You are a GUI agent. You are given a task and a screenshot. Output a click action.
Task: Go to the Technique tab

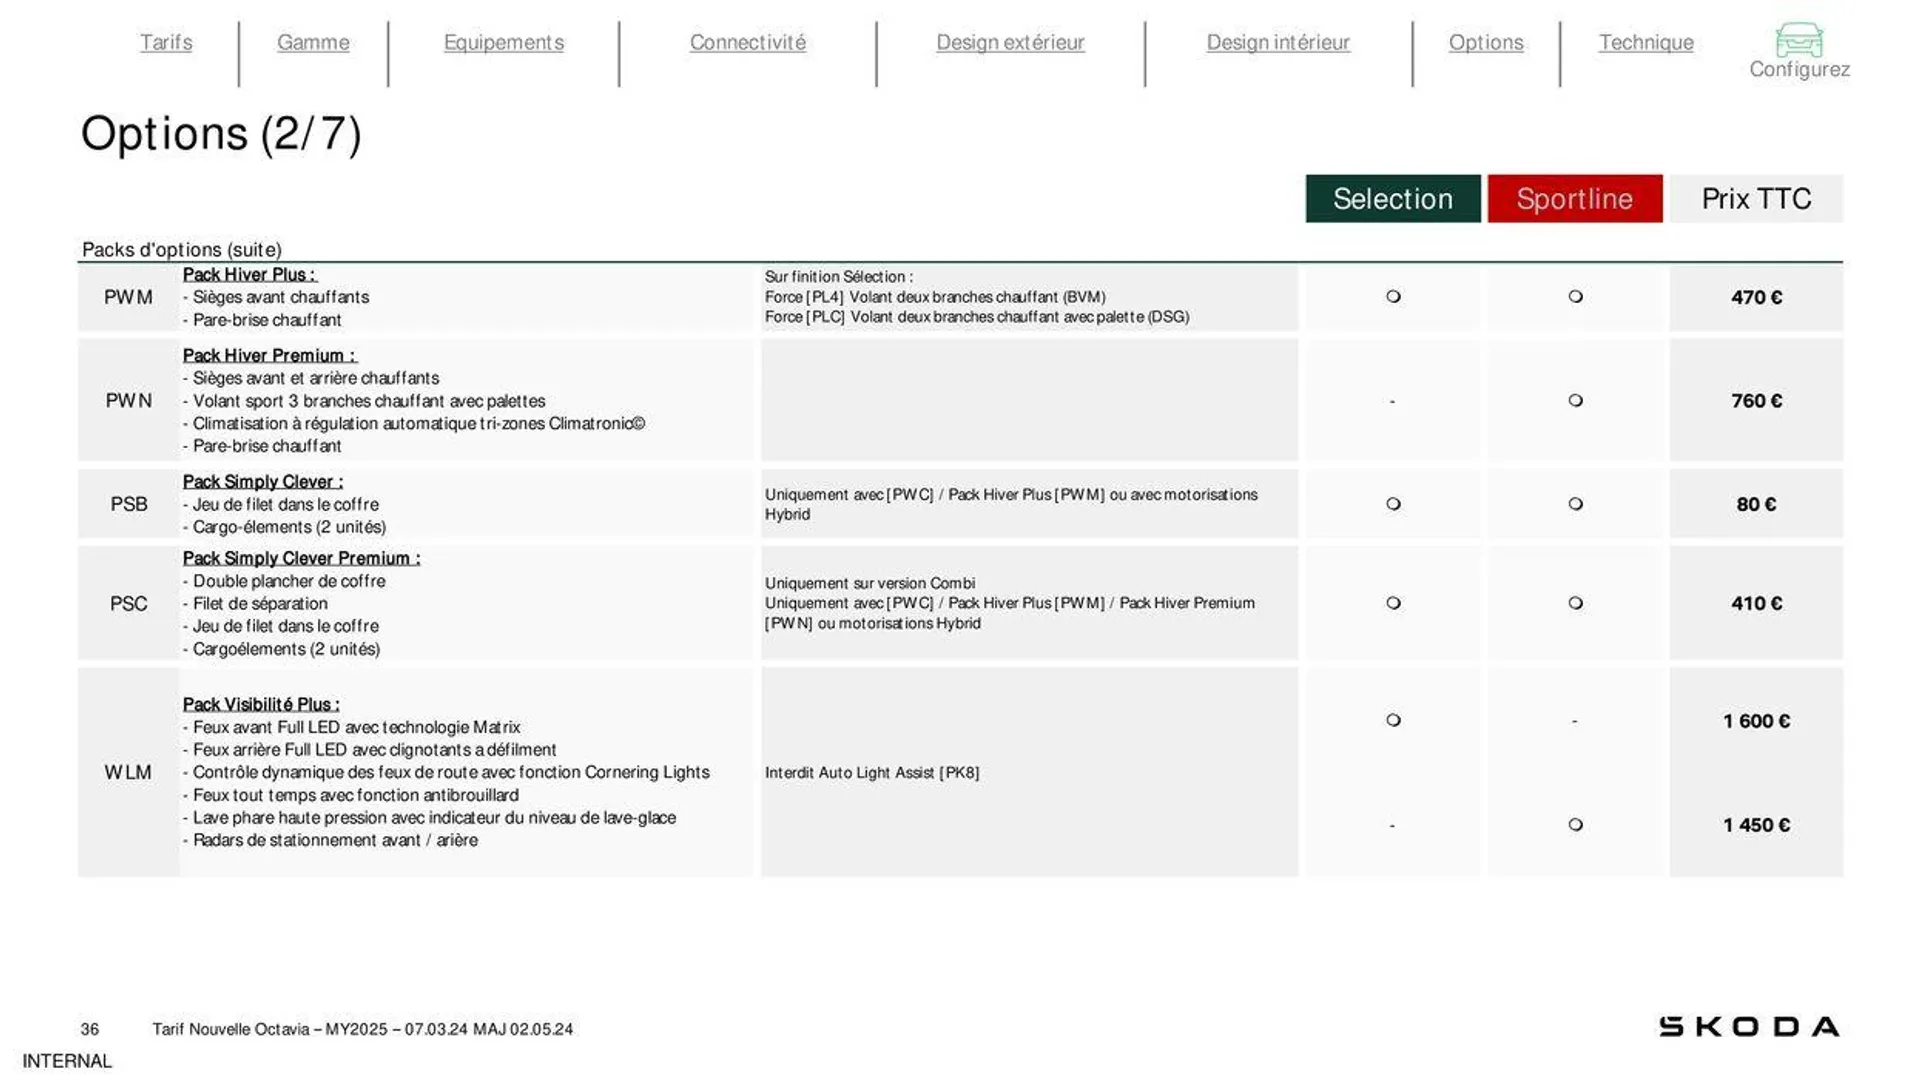[1646, 42]
